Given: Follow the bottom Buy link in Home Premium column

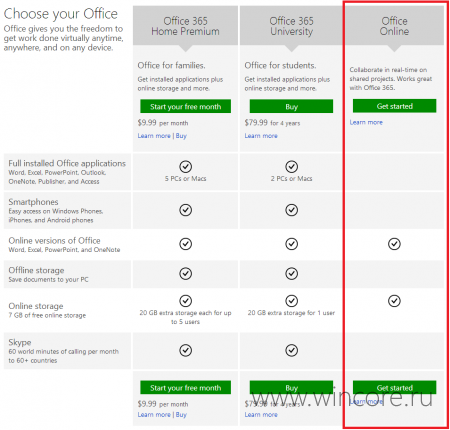Looking at the screenshot, I should click(181, 414).
